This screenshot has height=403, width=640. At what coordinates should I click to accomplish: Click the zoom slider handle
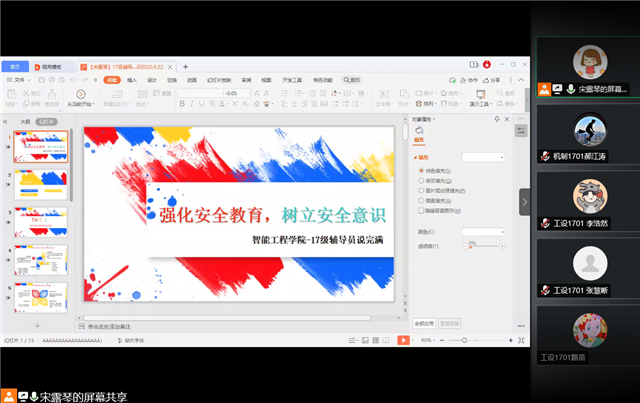464,340
